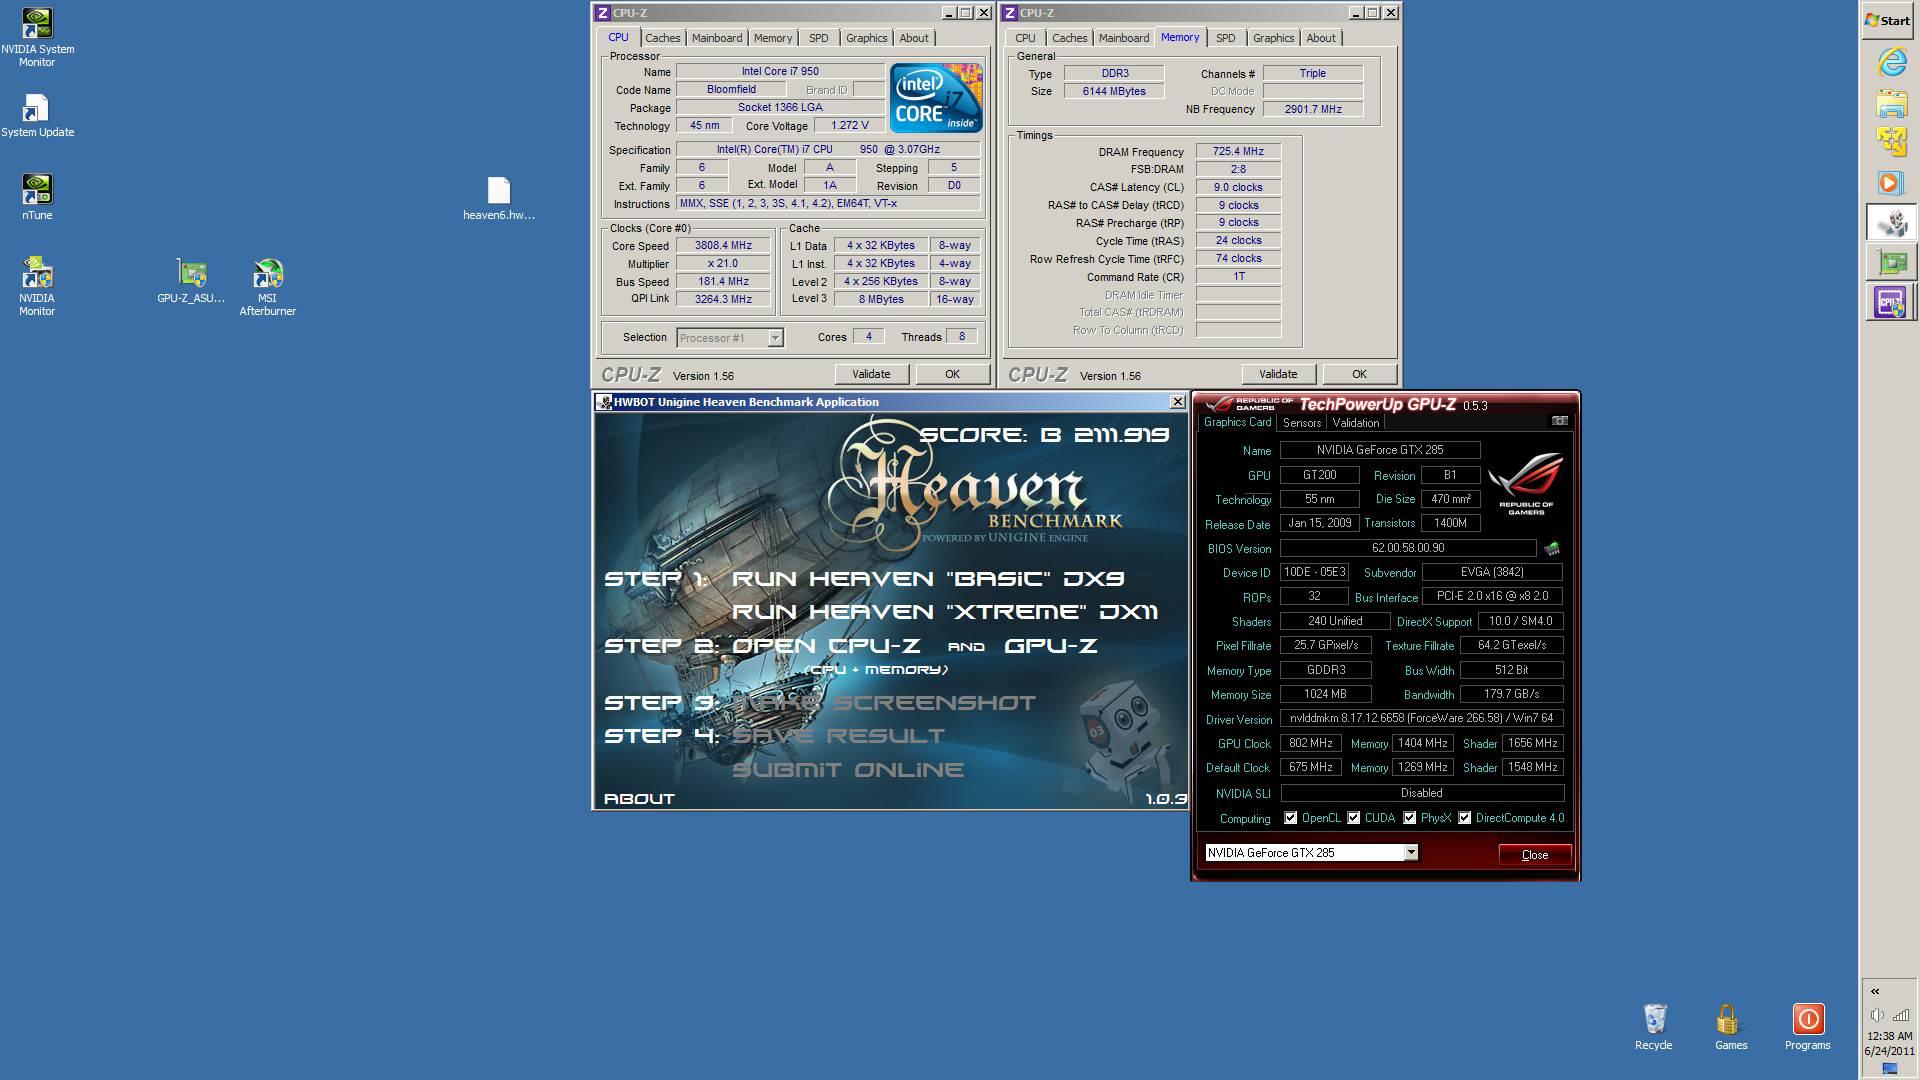Click GPU Clock value 802 MHz

tap(1311, 743)
